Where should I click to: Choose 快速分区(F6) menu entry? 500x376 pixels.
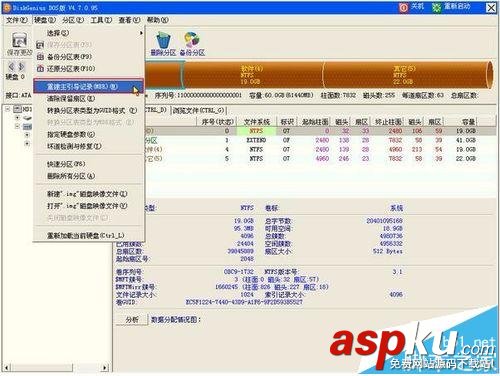(89, 164)
